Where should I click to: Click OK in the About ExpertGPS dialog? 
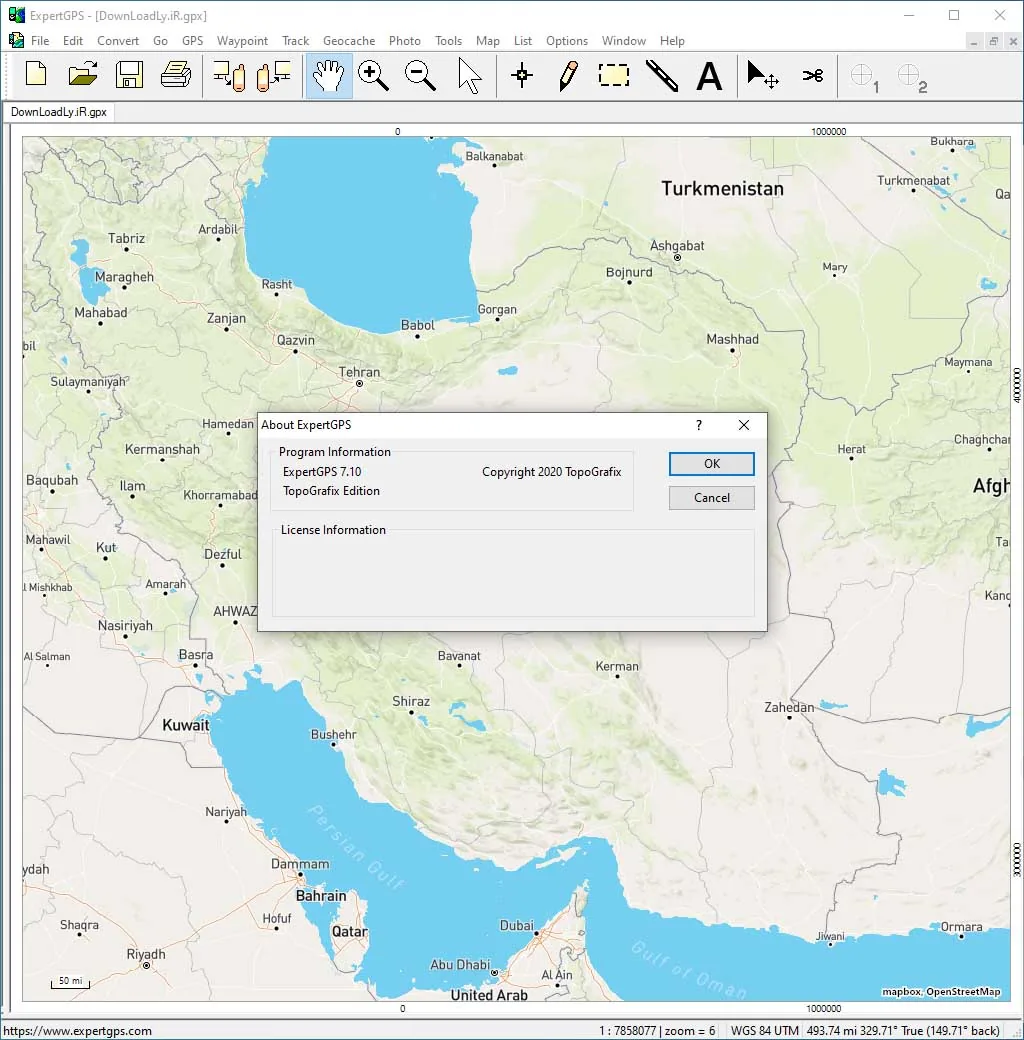click(712, 464)
